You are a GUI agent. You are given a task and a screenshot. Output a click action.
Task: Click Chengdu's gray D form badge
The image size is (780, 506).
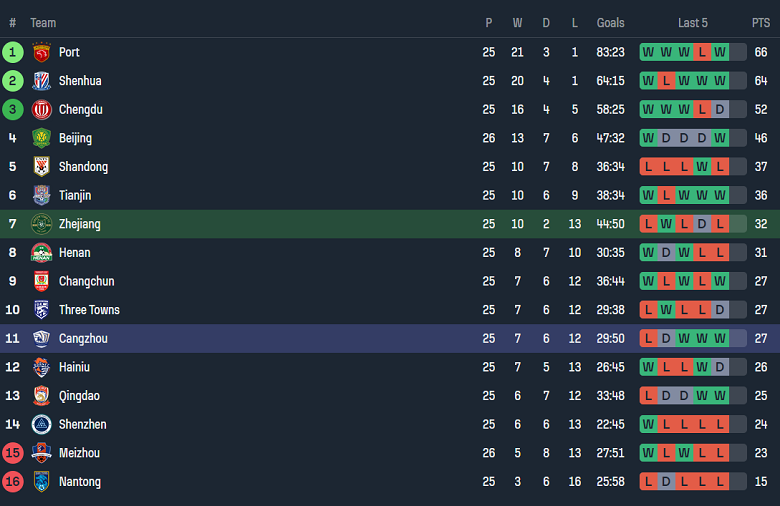pos(720,110)
